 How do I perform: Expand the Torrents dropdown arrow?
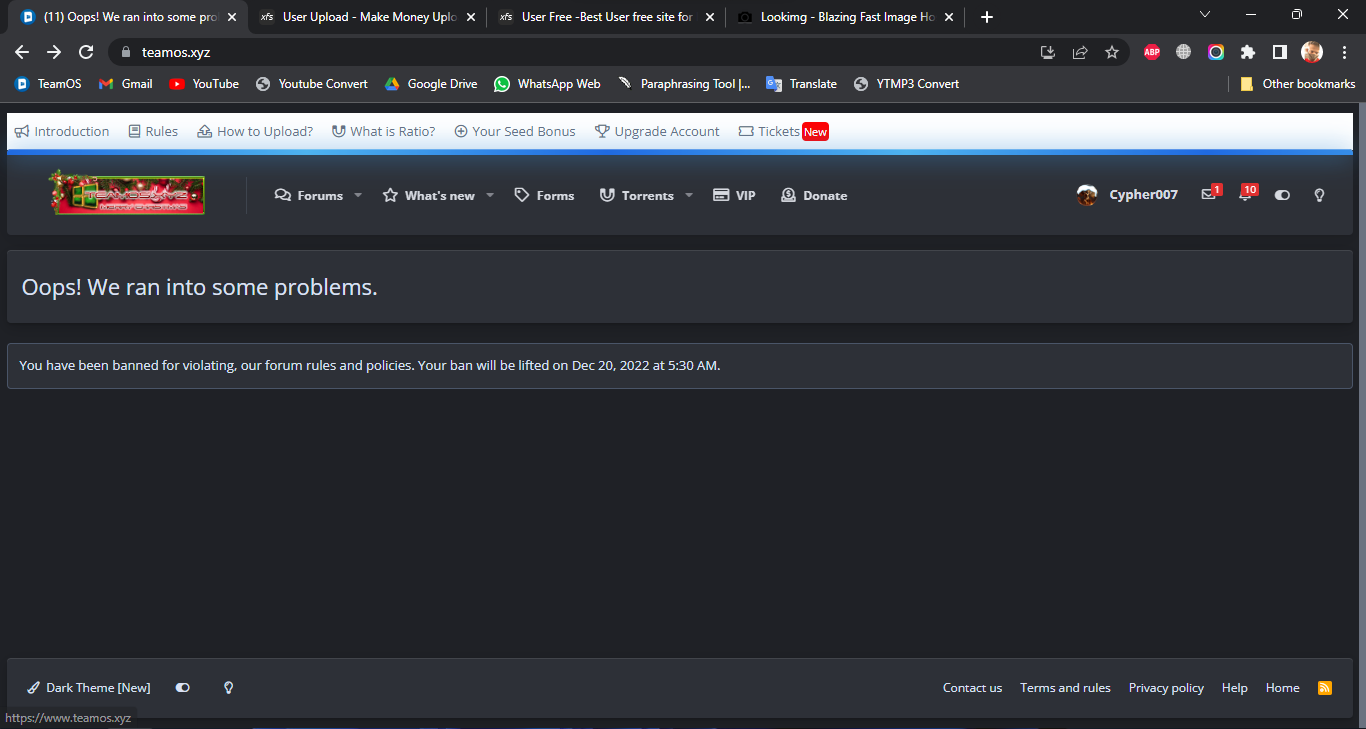pos(689,196)
